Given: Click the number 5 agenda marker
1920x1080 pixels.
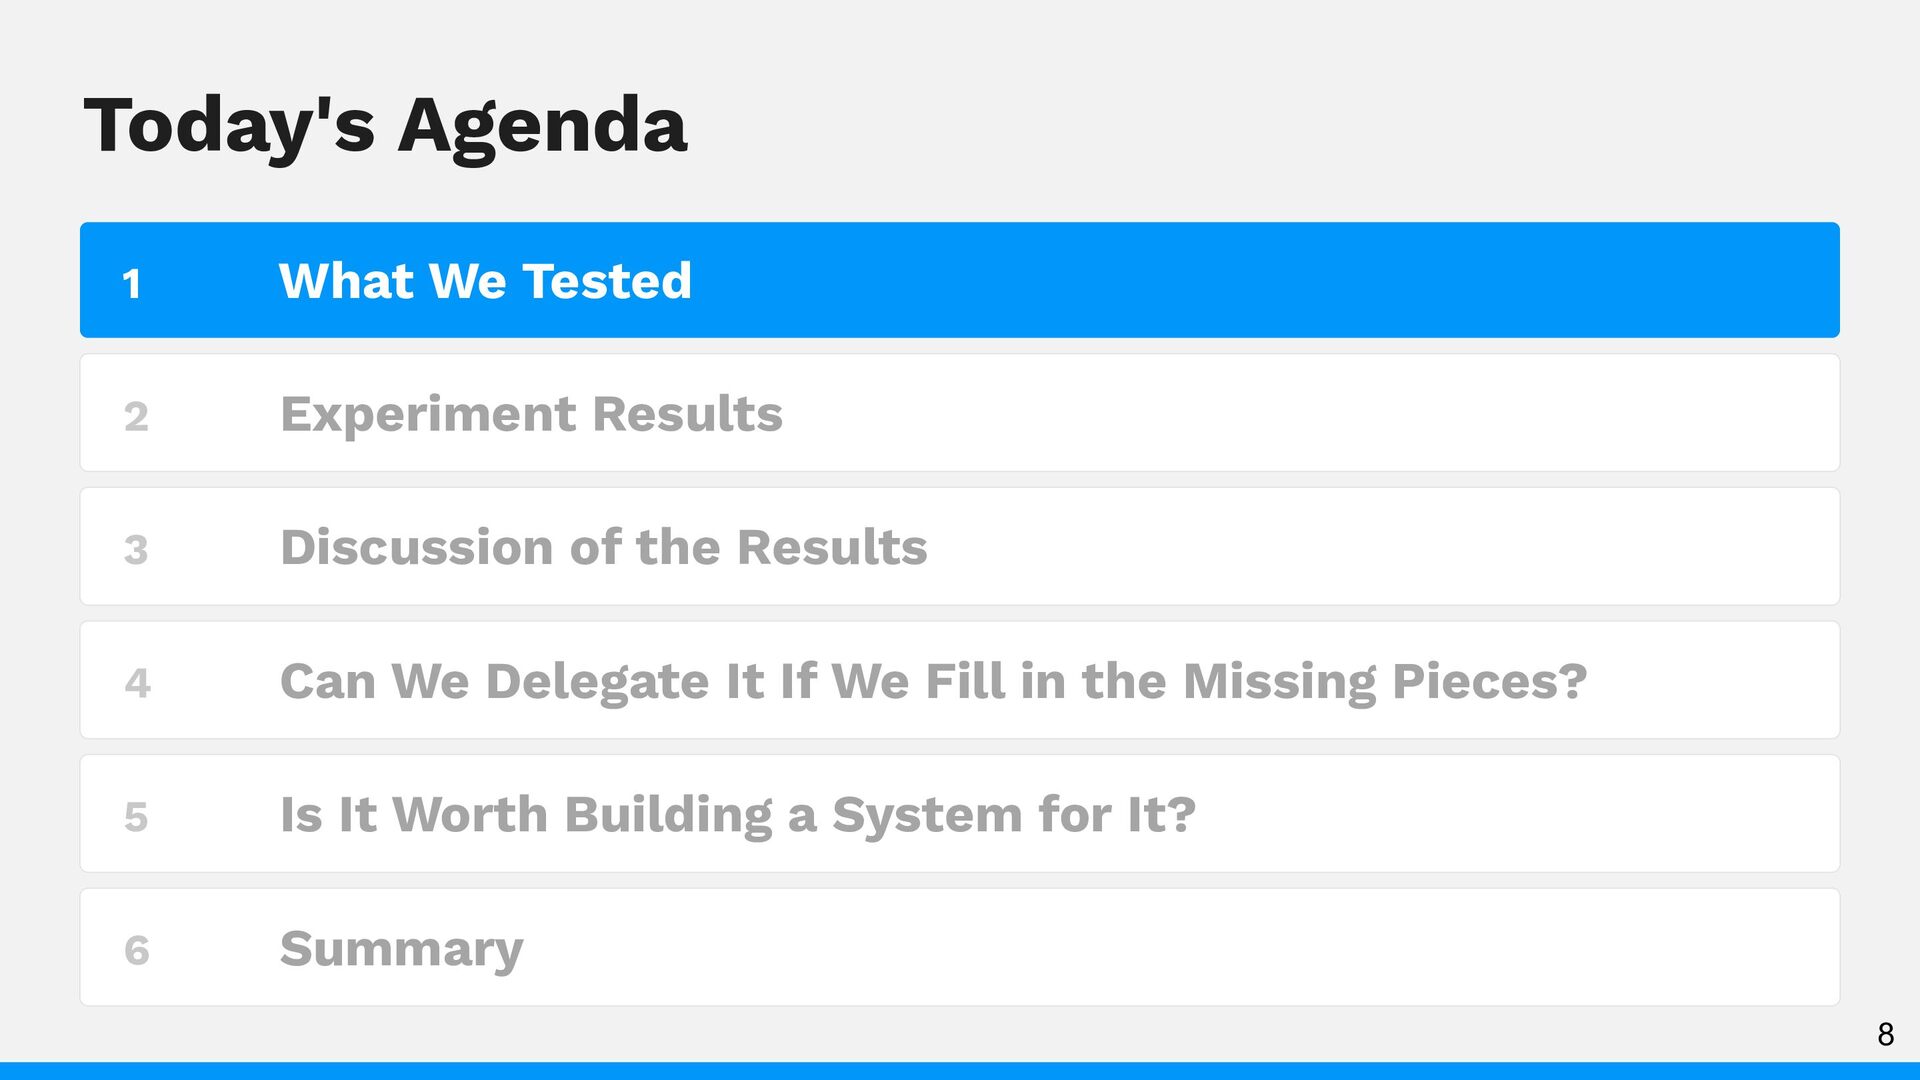Looking at the screenshot, I should click(x=136, y=817).
